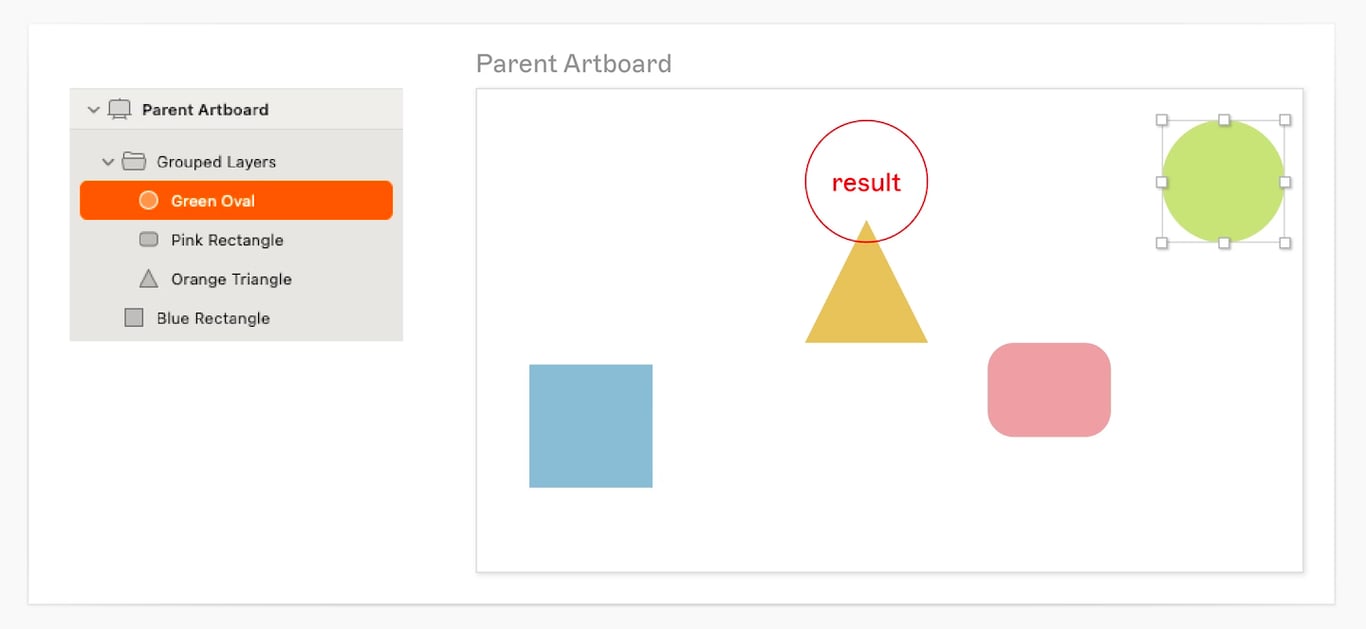Select the Green Oval layer name

tap(213, 201)
